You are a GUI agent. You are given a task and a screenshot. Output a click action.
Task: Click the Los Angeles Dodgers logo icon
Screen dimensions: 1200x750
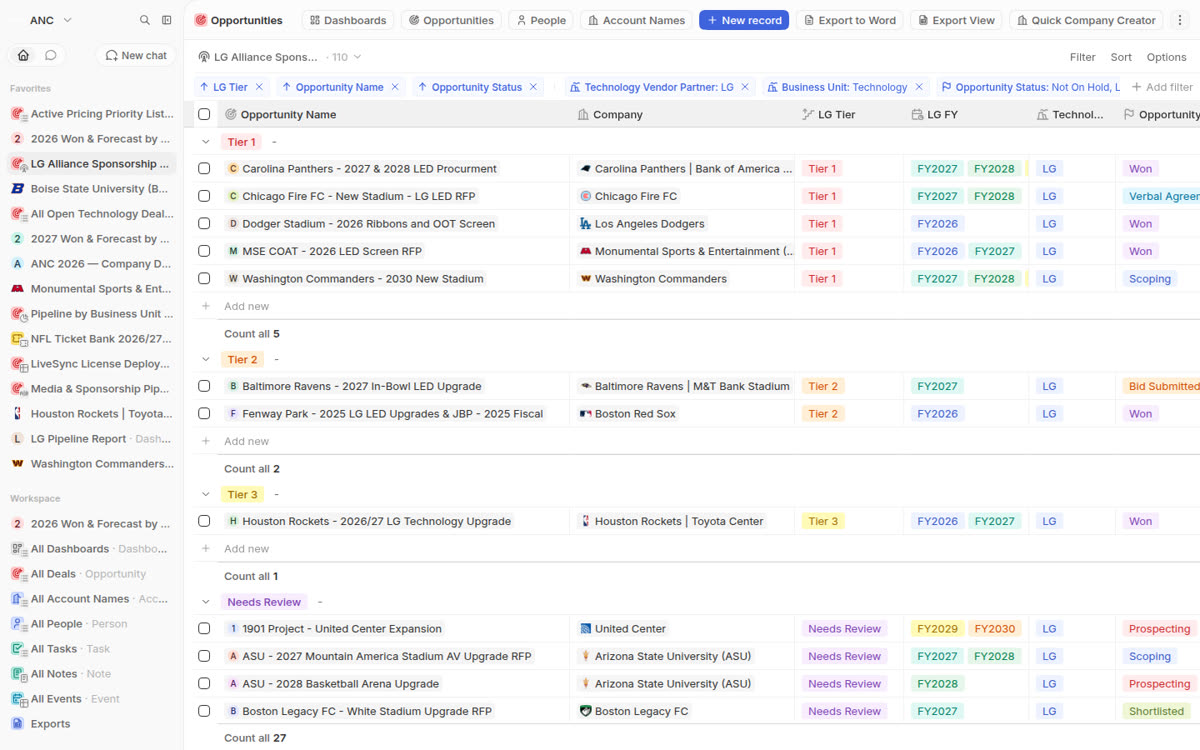click(x=586, y=224)
